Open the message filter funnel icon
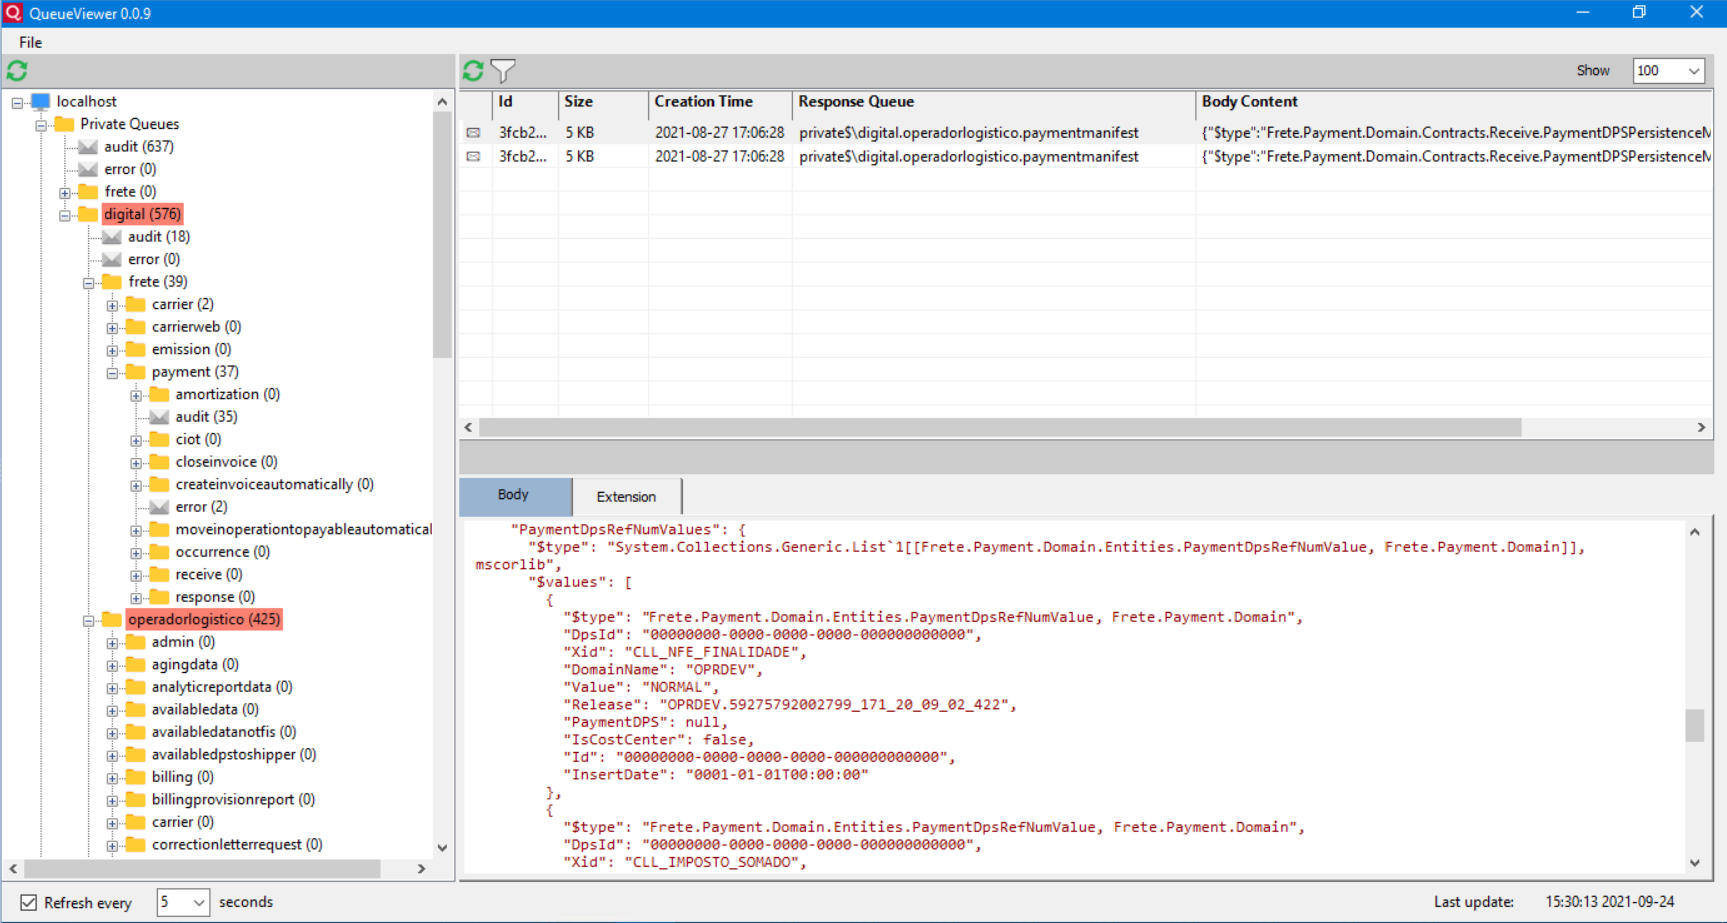Screen dimensions: 1727x923 coord(503,71)
